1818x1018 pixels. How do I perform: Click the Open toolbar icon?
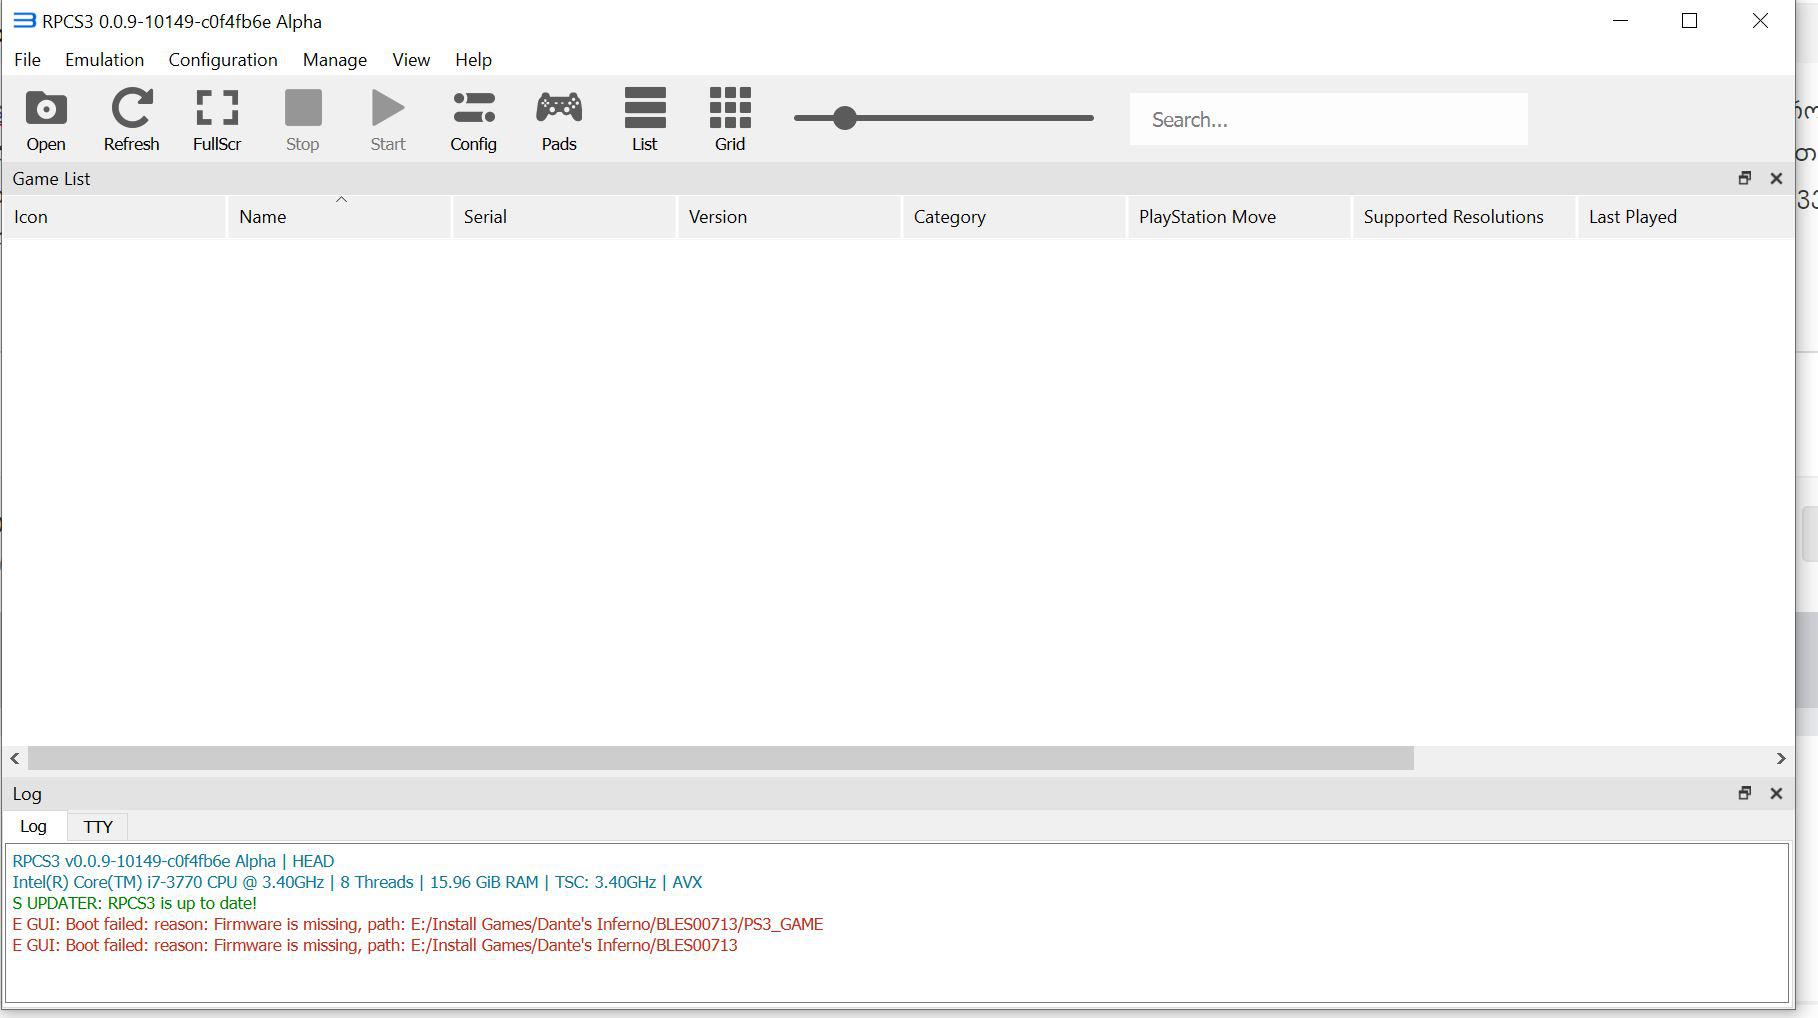(46, 120)
